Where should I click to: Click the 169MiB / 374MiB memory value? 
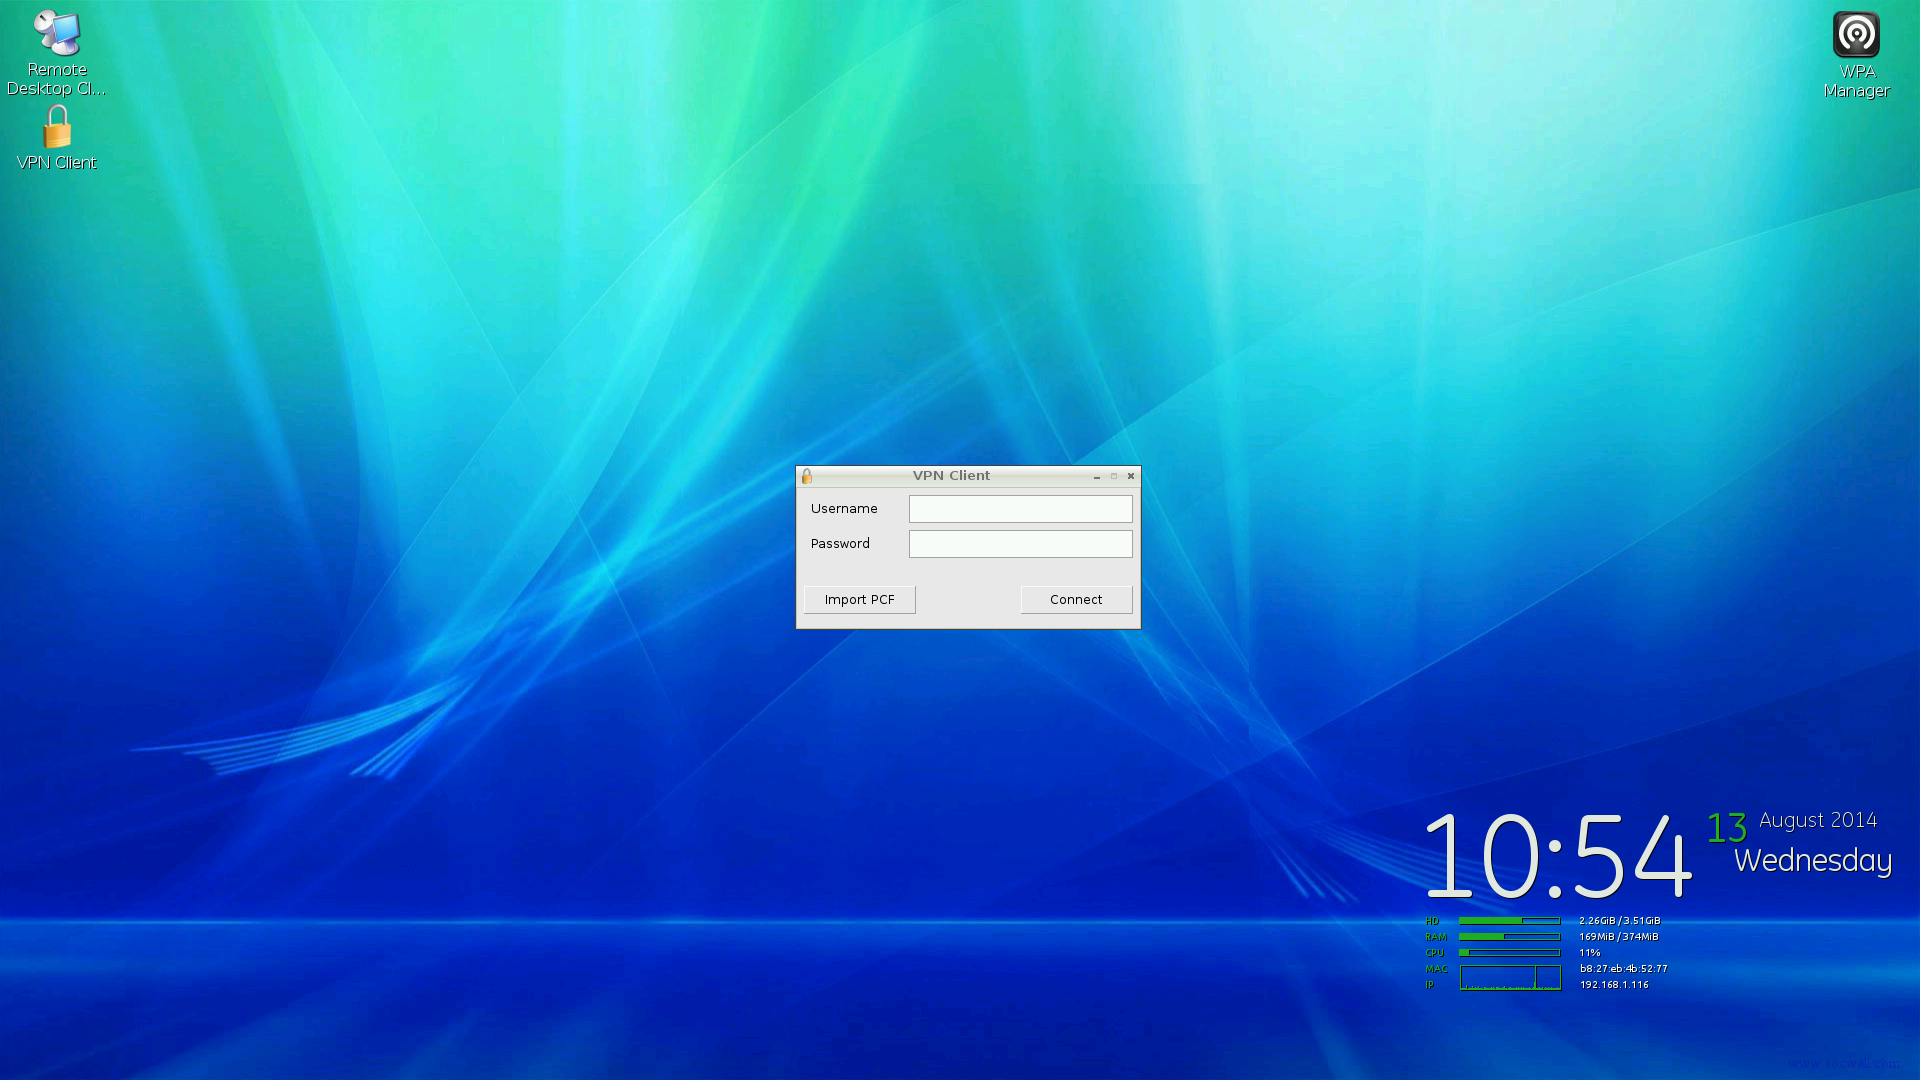coord(1619,937)
